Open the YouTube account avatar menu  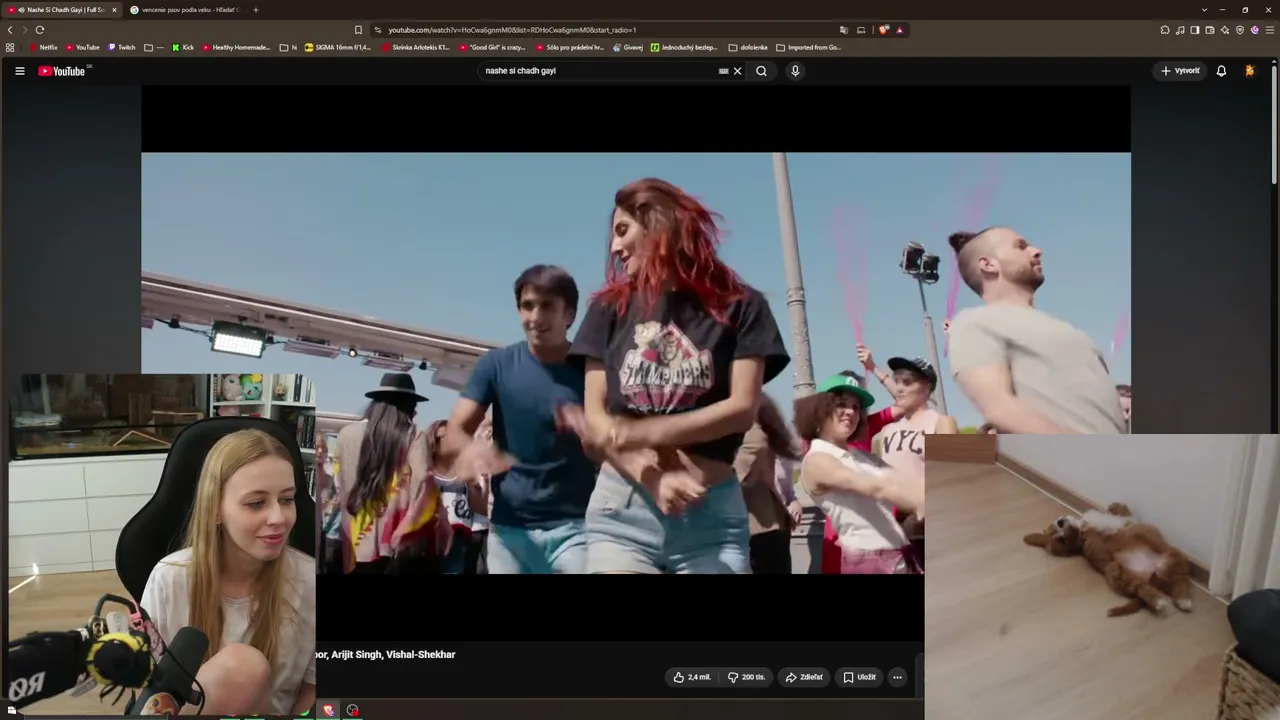pos(1249,71)
